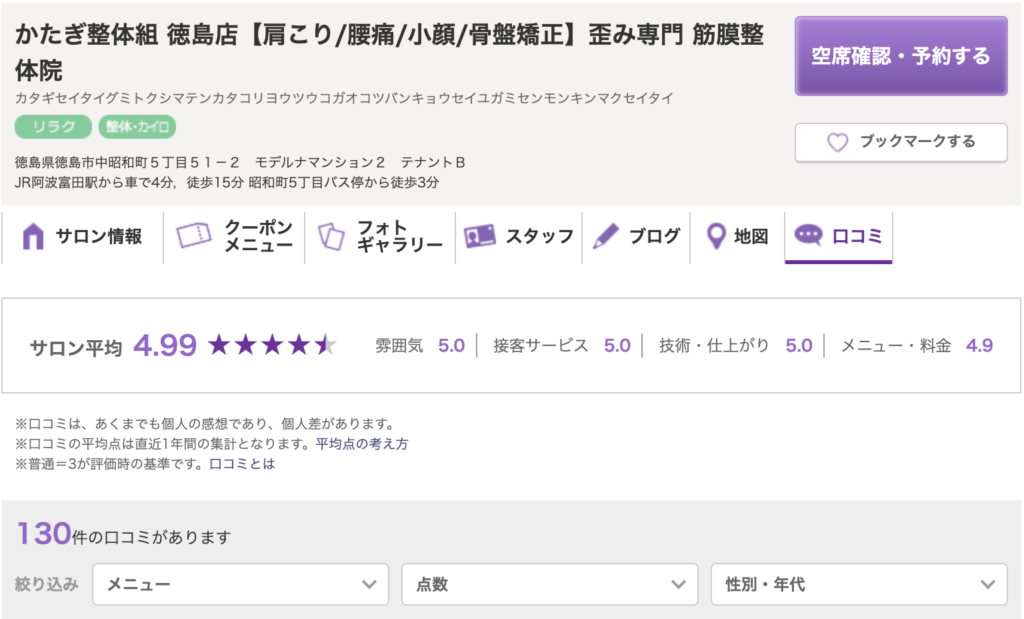Click the 整体・カイロ category tag
The width and height of the screenshot is (1024, 619).
click(x=137, y=127)
